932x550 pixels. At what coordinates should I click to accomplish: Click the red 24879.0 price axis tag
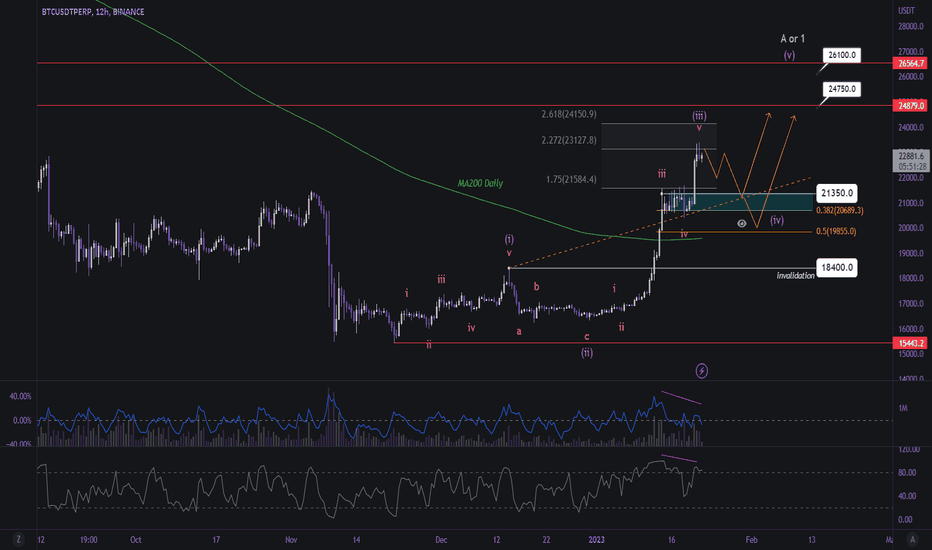click(911, 106)
